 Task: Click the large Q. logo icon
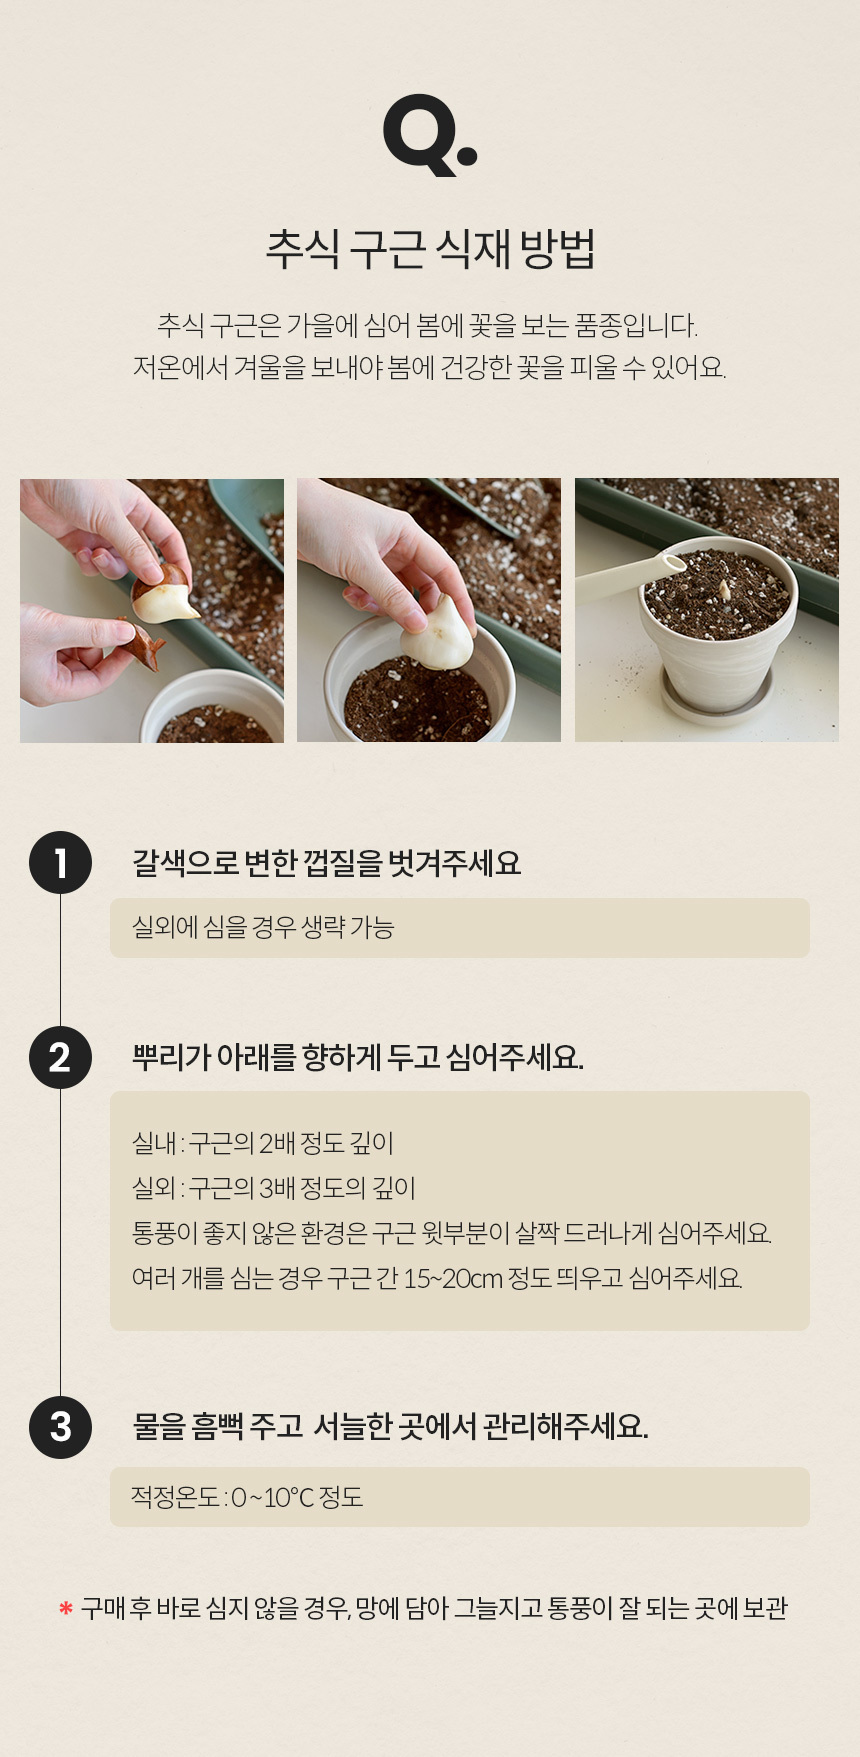click(x=430, y=135)
